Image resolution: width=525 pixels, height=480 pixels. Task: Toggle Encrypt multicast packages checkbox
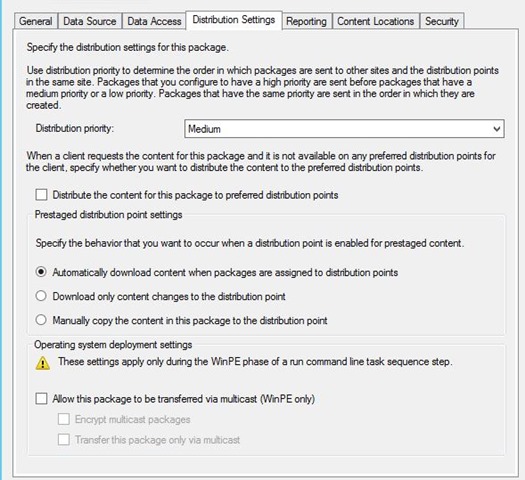[64, 419]
